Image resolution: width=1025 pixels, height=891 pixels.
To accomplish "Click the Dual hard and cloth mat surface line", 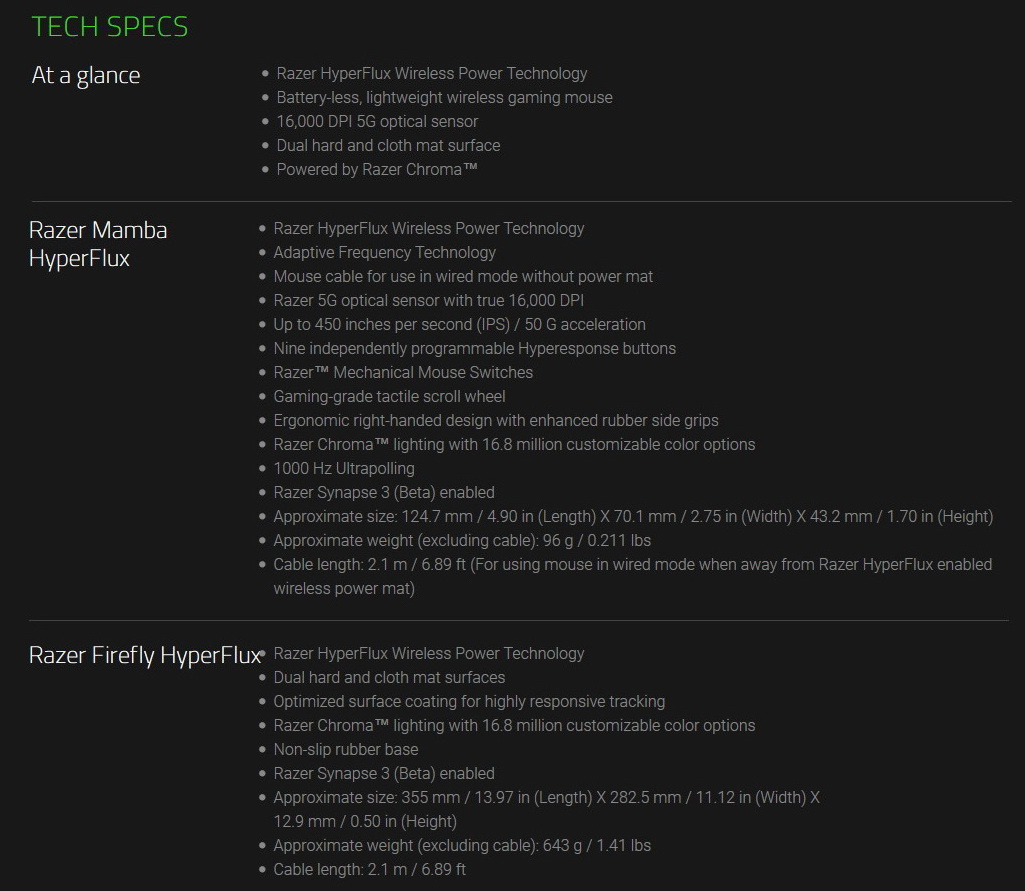I will coord(388,146).
